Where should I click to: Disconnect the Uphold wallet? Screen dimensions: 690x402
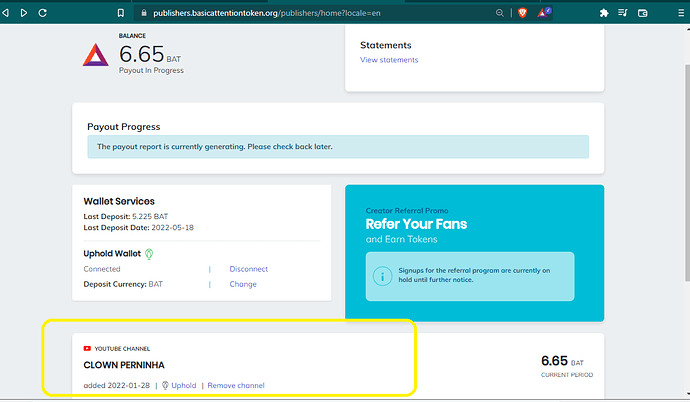coord(249,269)
